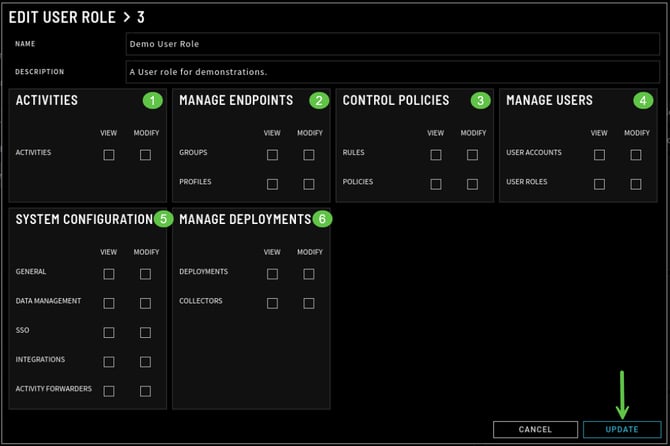Check the Activities Modify checkbox
The image size is (670, 446).
[x=145, y=155]
